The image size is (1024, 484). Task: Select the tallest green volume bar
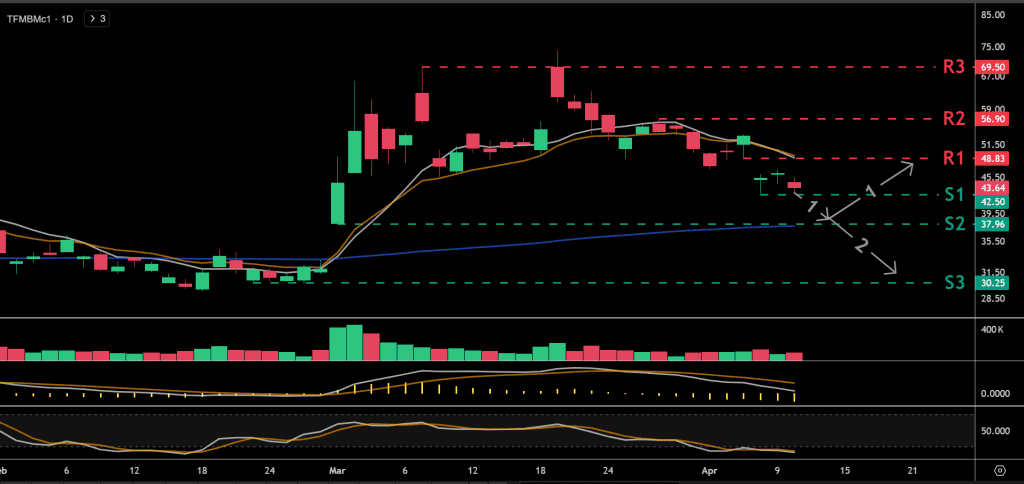(x=355, y=342)
